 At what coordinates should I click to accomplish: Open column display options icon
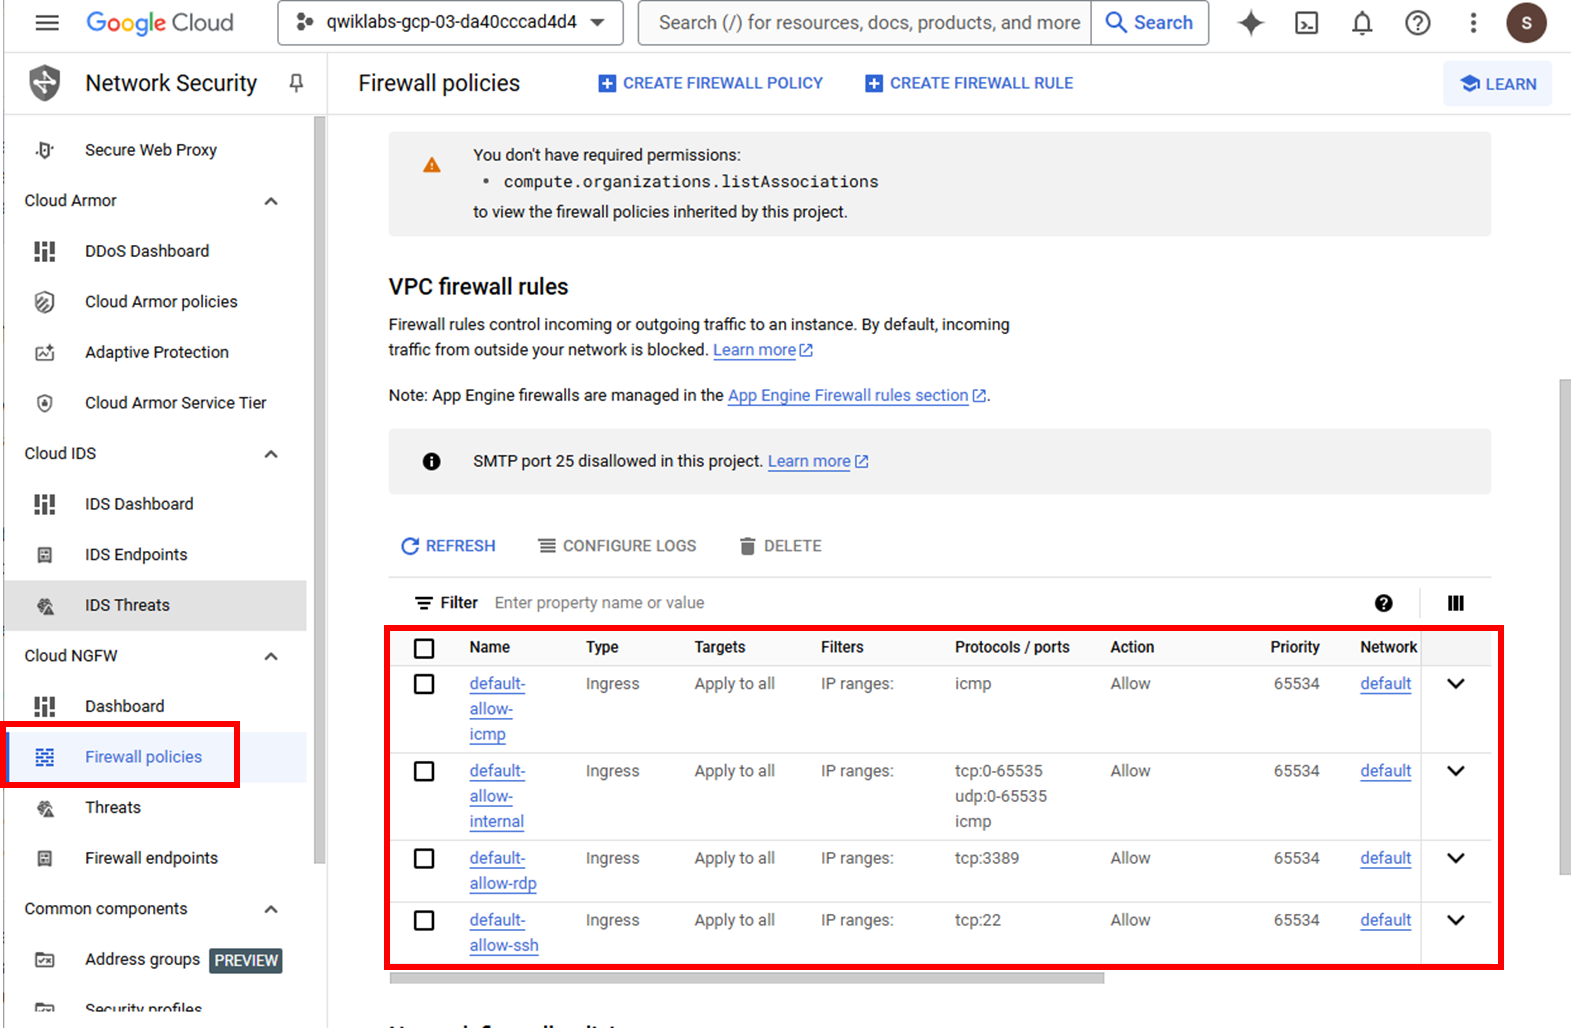pyautogui.click(x=1456, y=603)
